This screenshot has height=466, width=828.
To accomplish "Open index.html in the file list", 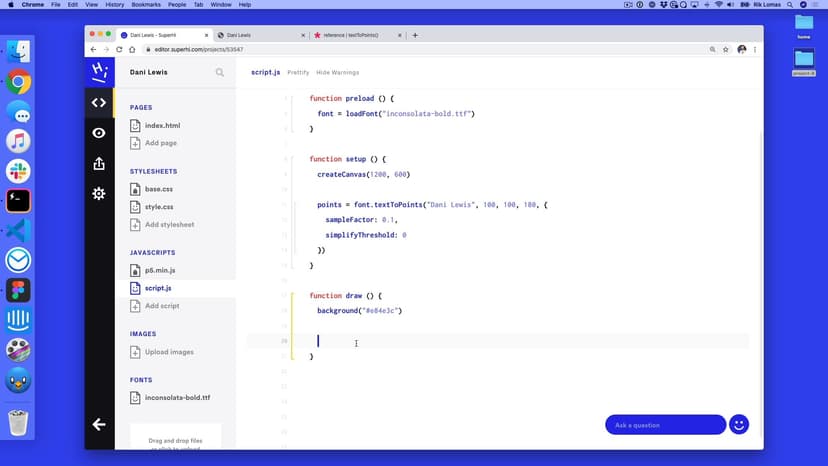I will pos(162,126).
